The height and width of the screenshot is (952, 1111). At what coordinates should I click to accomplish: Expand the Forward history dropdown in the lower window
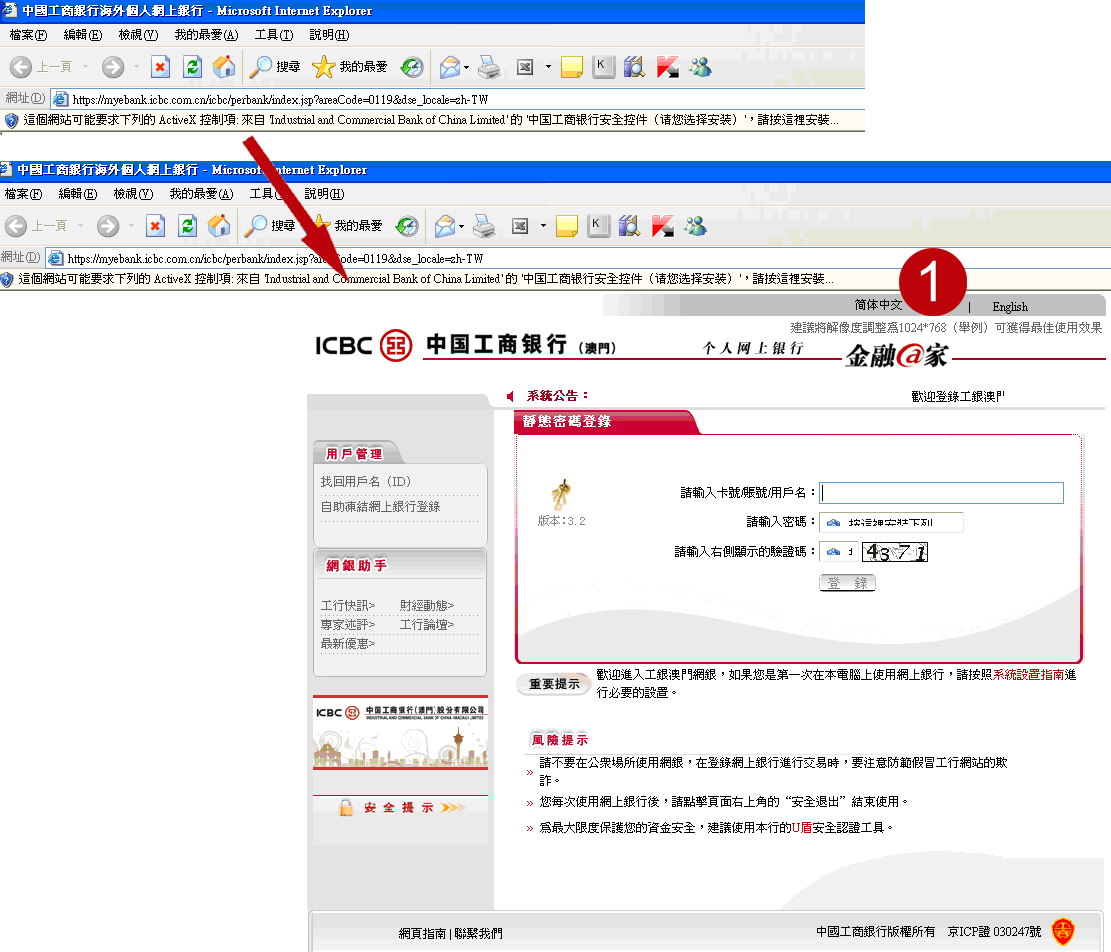click(131, 226)
